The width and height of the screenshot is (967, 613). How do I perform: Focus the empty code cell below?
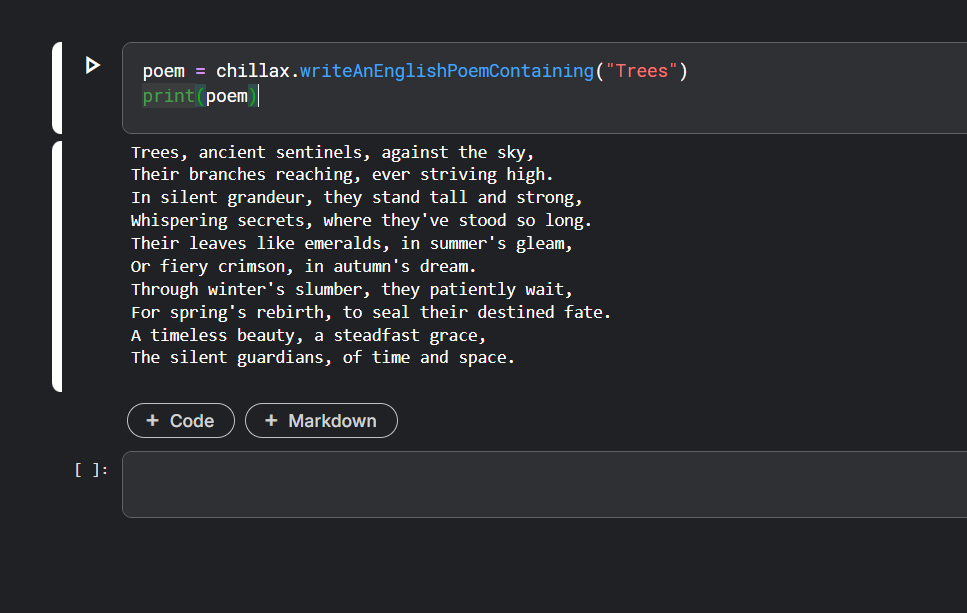pyautogui.click(x=540, y=484)
